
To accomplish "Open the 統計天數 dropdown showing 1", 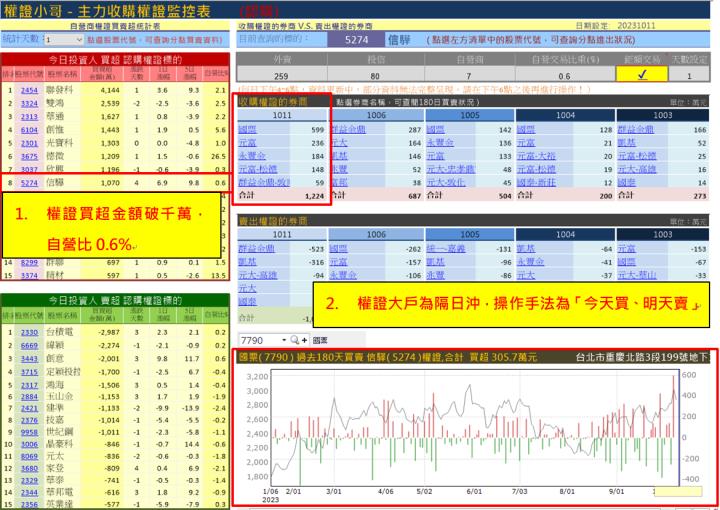I will 64,40.
